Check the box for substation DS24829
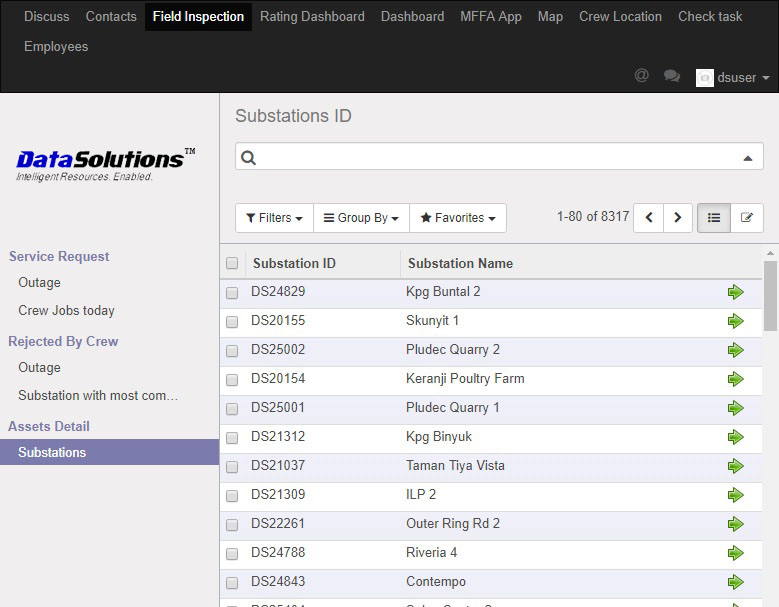 tap(232, 293)
